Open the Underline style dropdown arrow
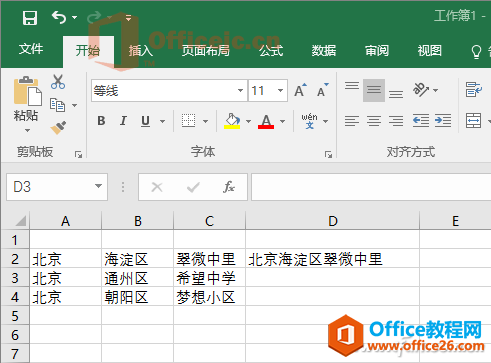491x363 pixels. point(162,121)
